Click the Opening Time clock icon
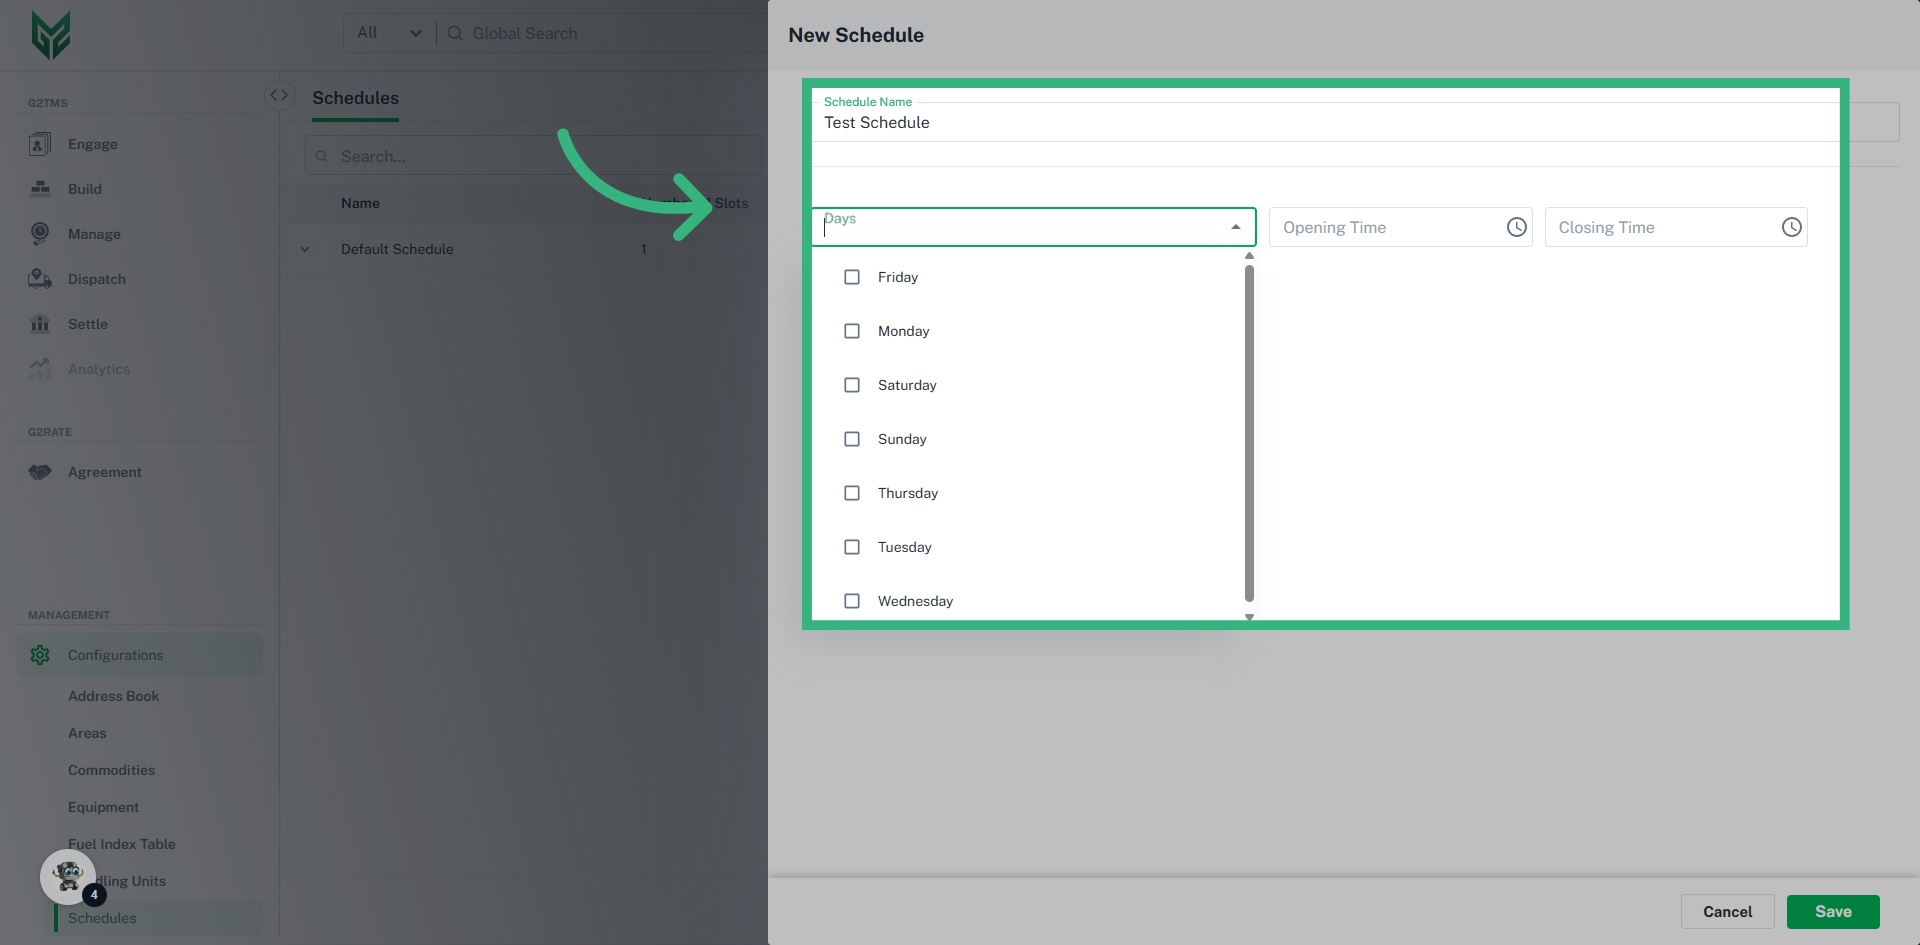The width and height of the screenshot is (1920, 945). [1516, 227]
